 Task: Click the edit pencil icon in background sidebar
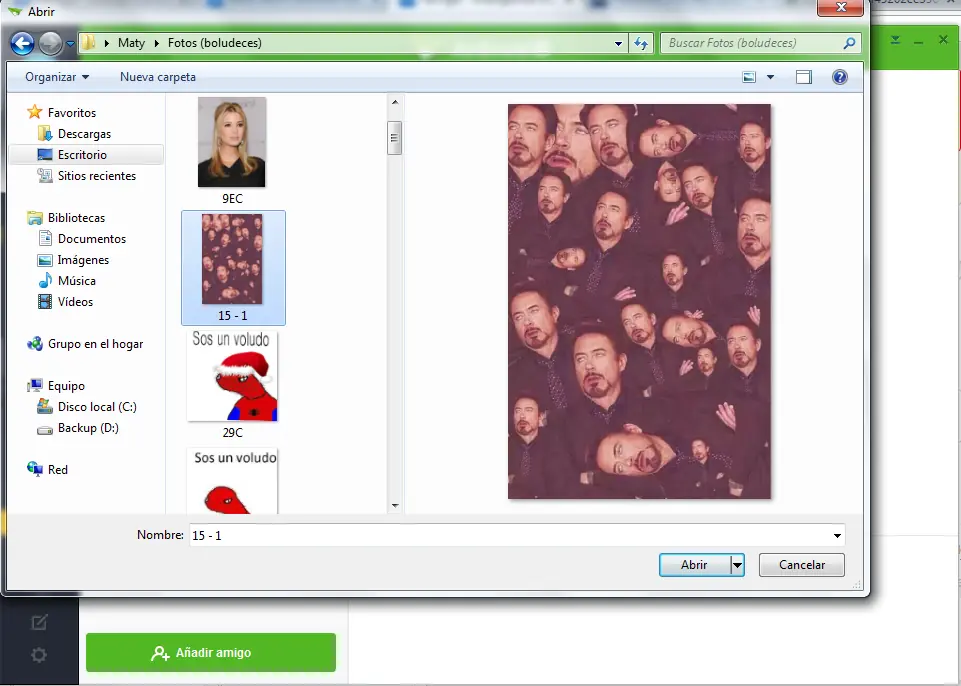39,622
